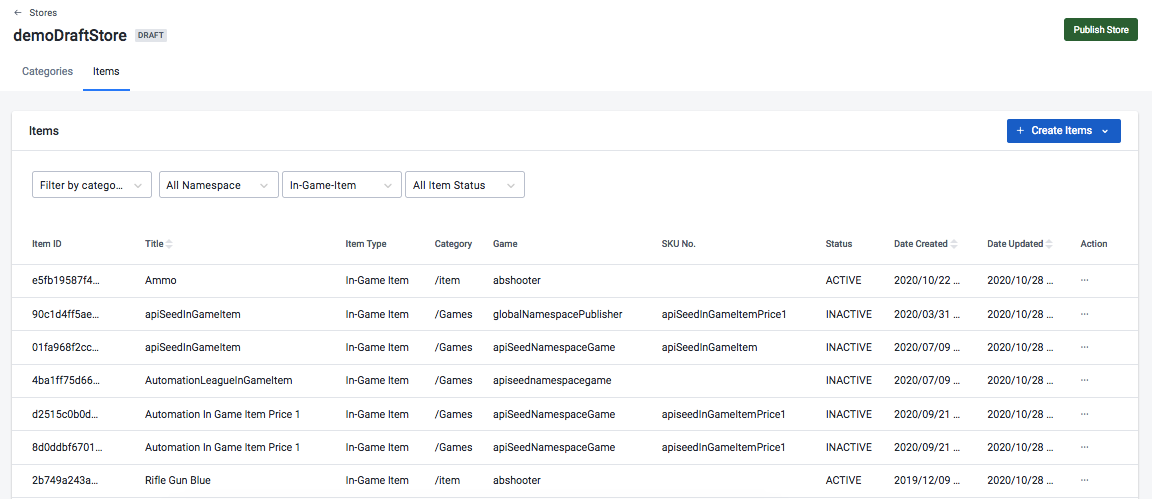Open the In-Game-Item type dropdown

click(342, 185)
